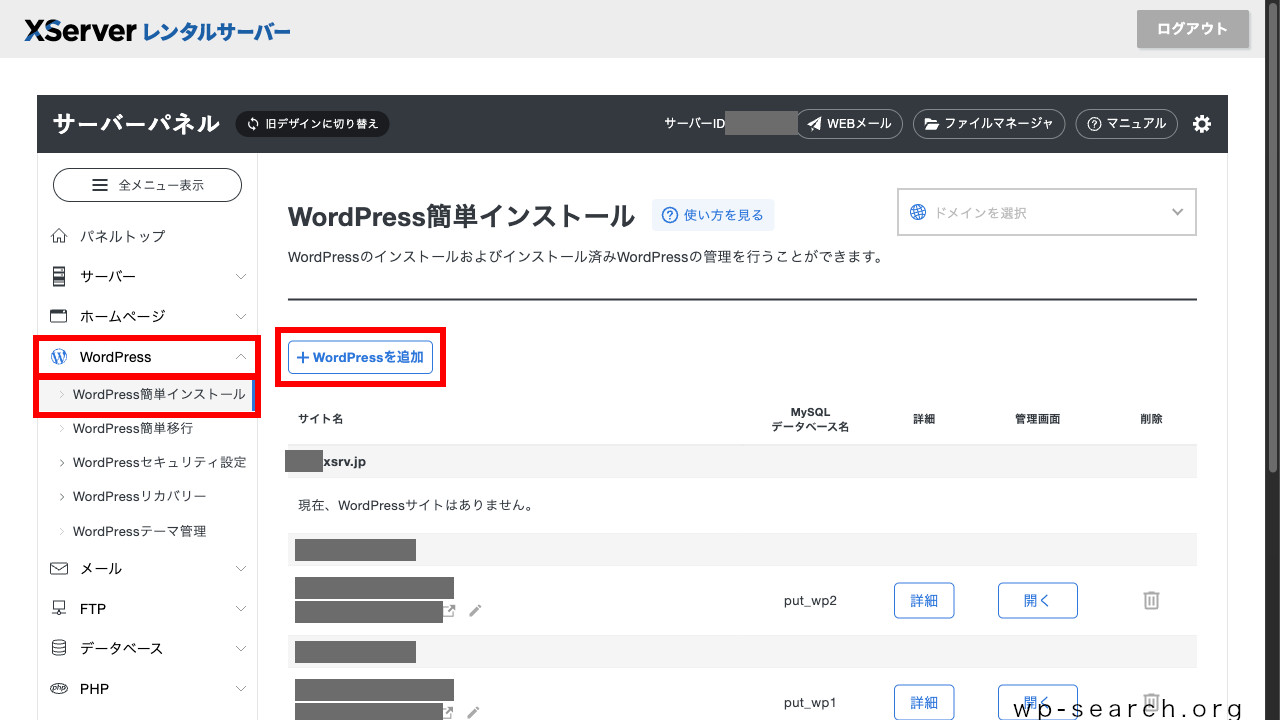Open WEBメール via the paper plane icon
The image size is (1280, 720).
[814, 124]
